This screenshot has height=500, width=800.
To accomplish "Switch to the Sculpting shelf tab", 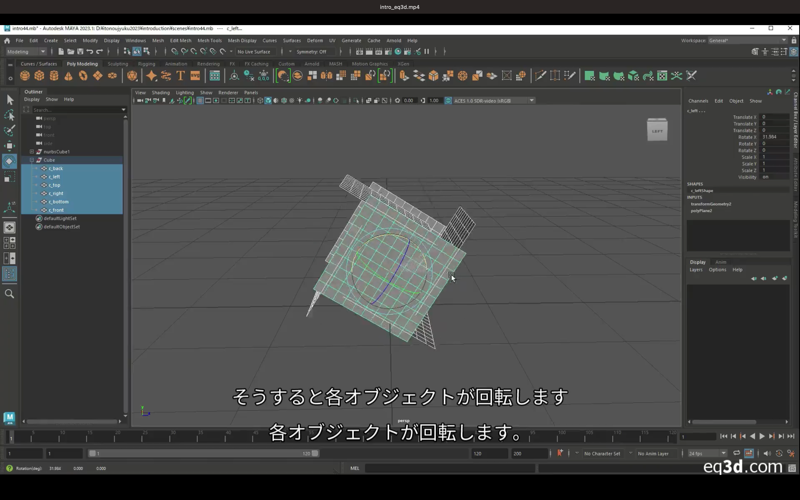I will coord(118,64).
